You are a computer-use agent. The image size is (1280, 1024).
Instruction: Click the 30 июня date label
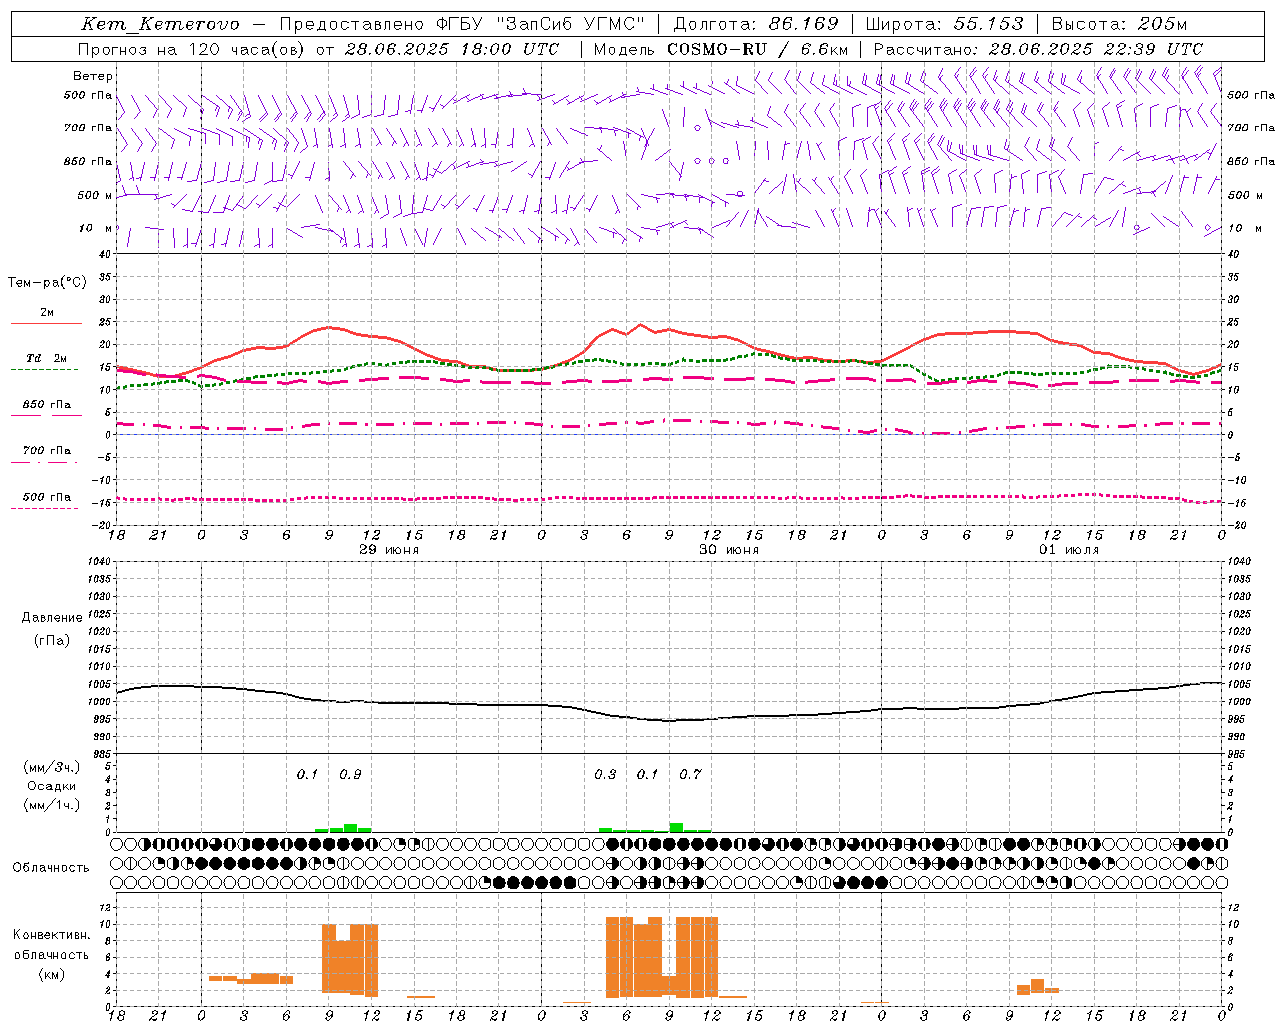click(x=729, y=550)
